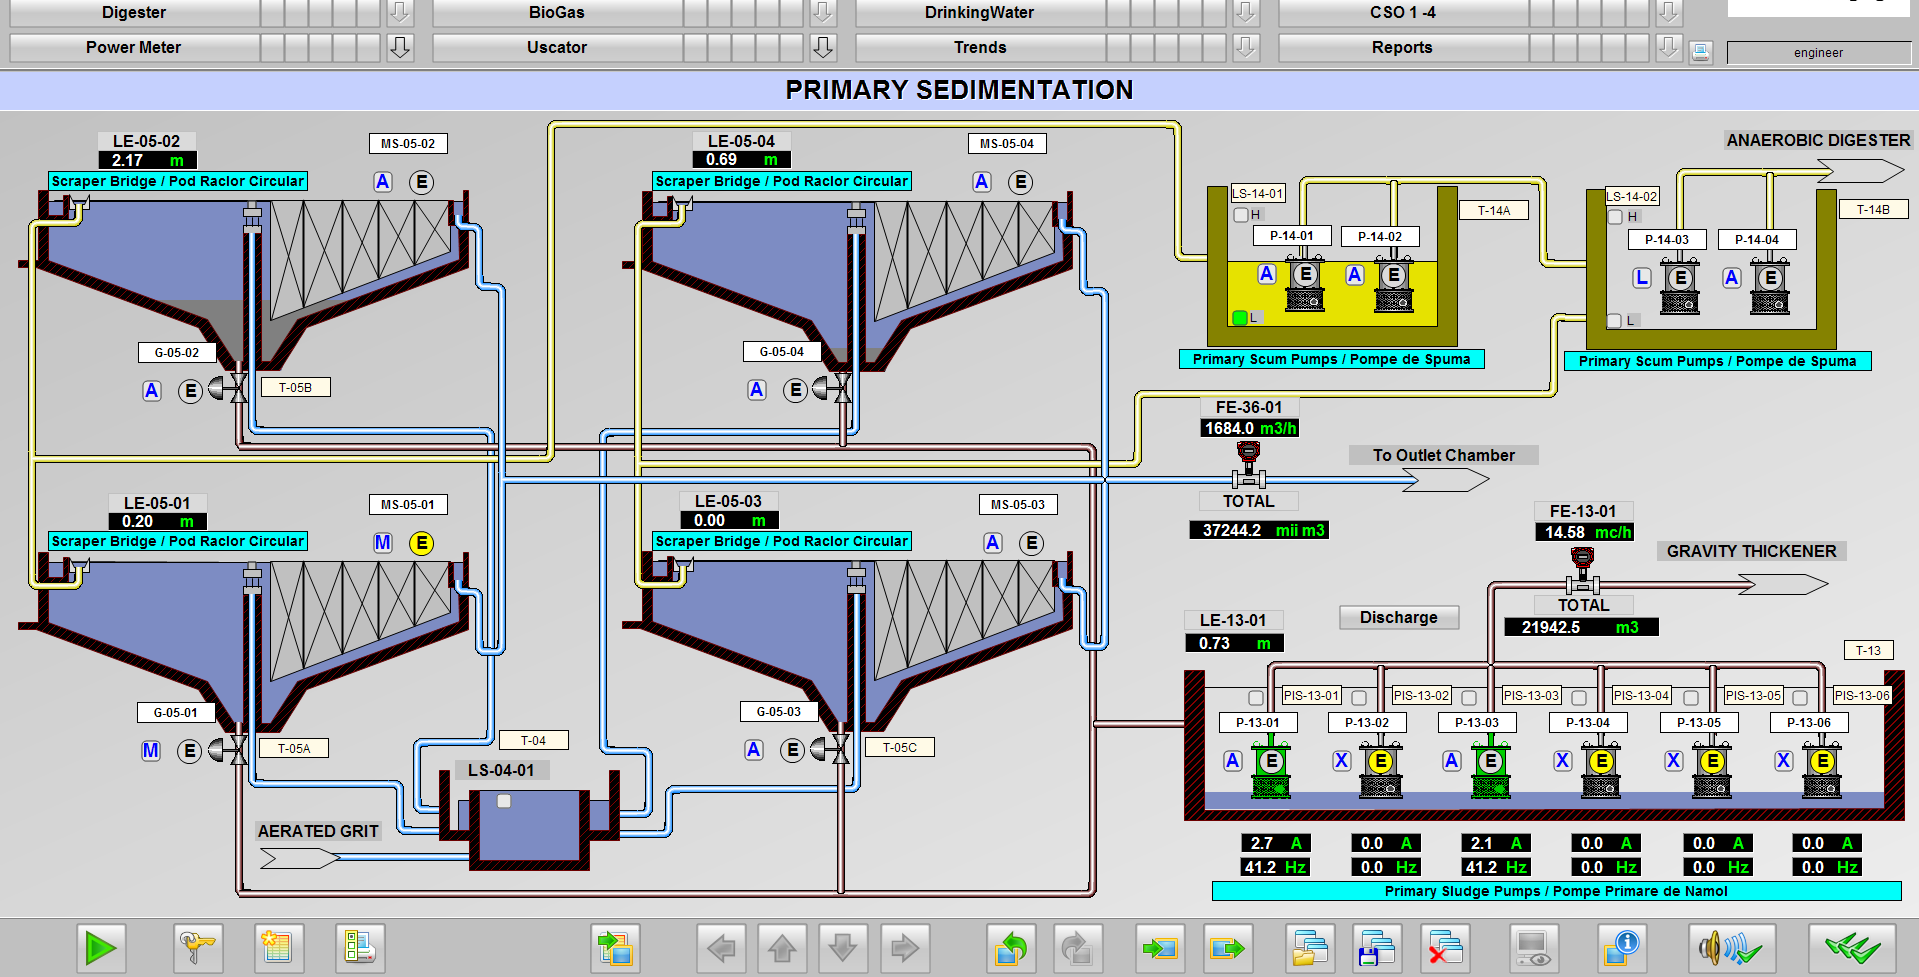Toggle checkbox left of PIS-13-01

coord(1256,698)
